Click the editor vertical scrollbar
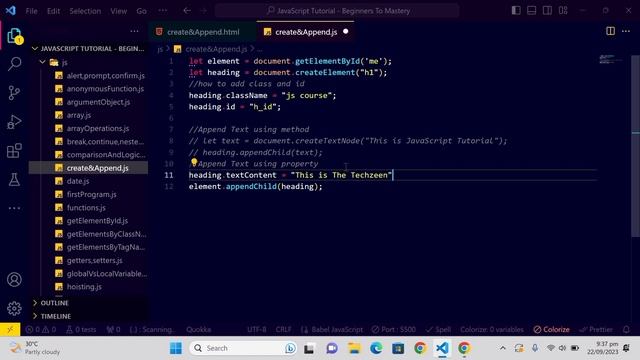640x360 pixels. [636, 145]
